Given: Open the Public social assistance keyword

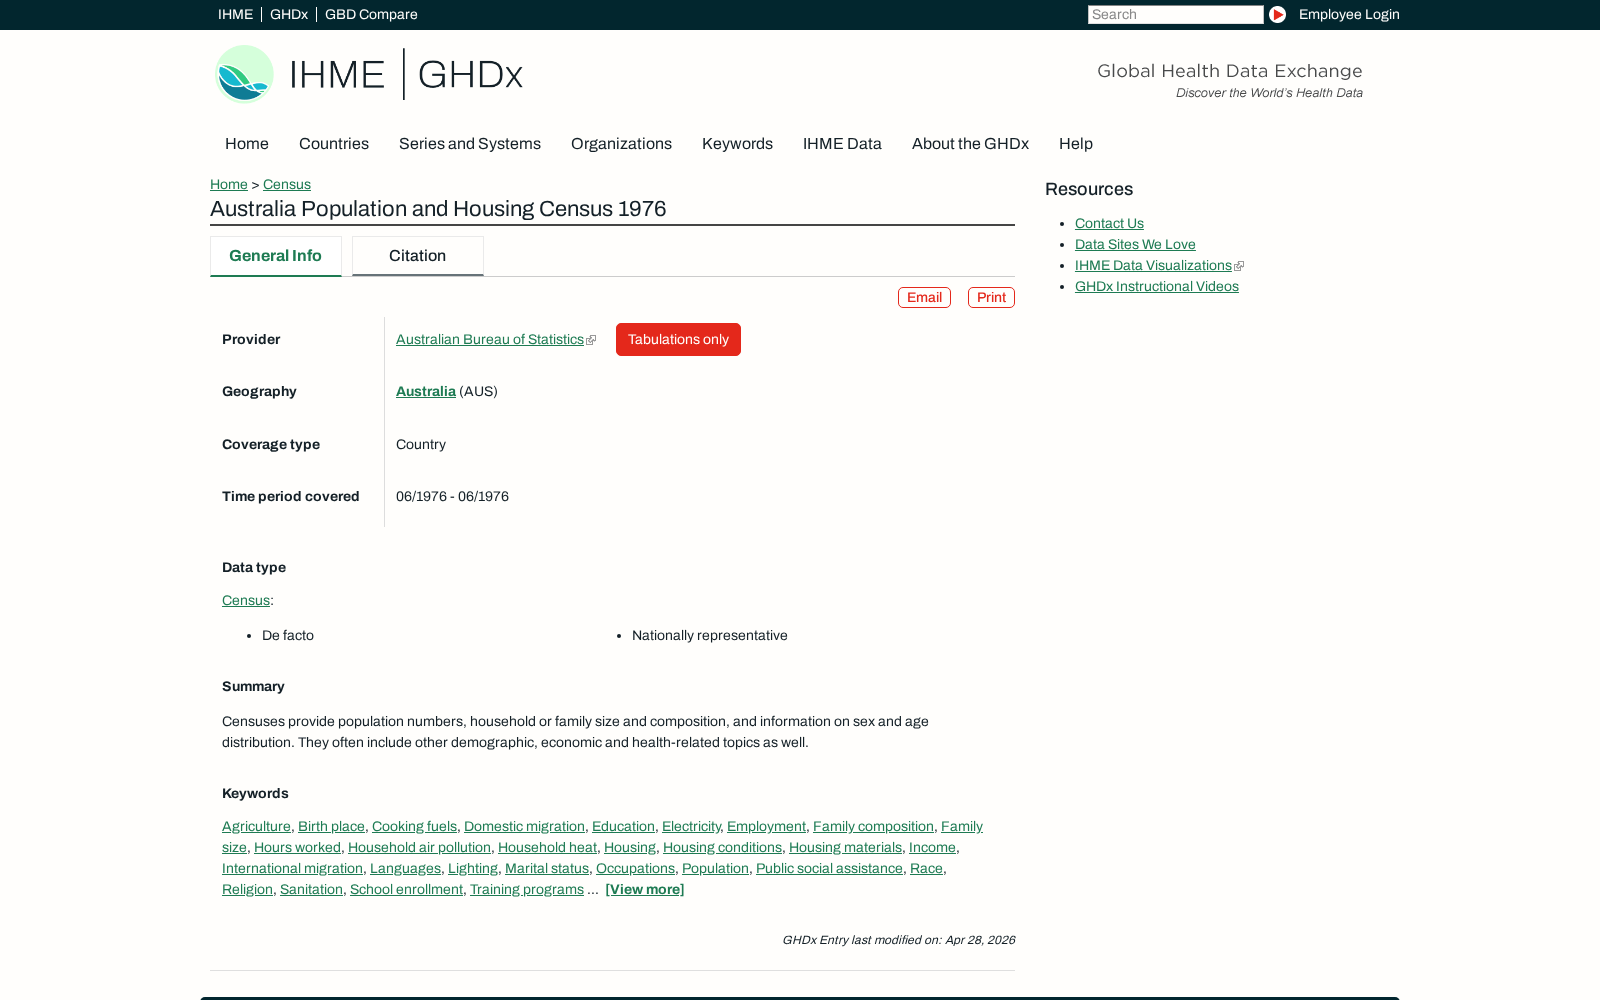Looking at the screenshot, I should (829, 868).
